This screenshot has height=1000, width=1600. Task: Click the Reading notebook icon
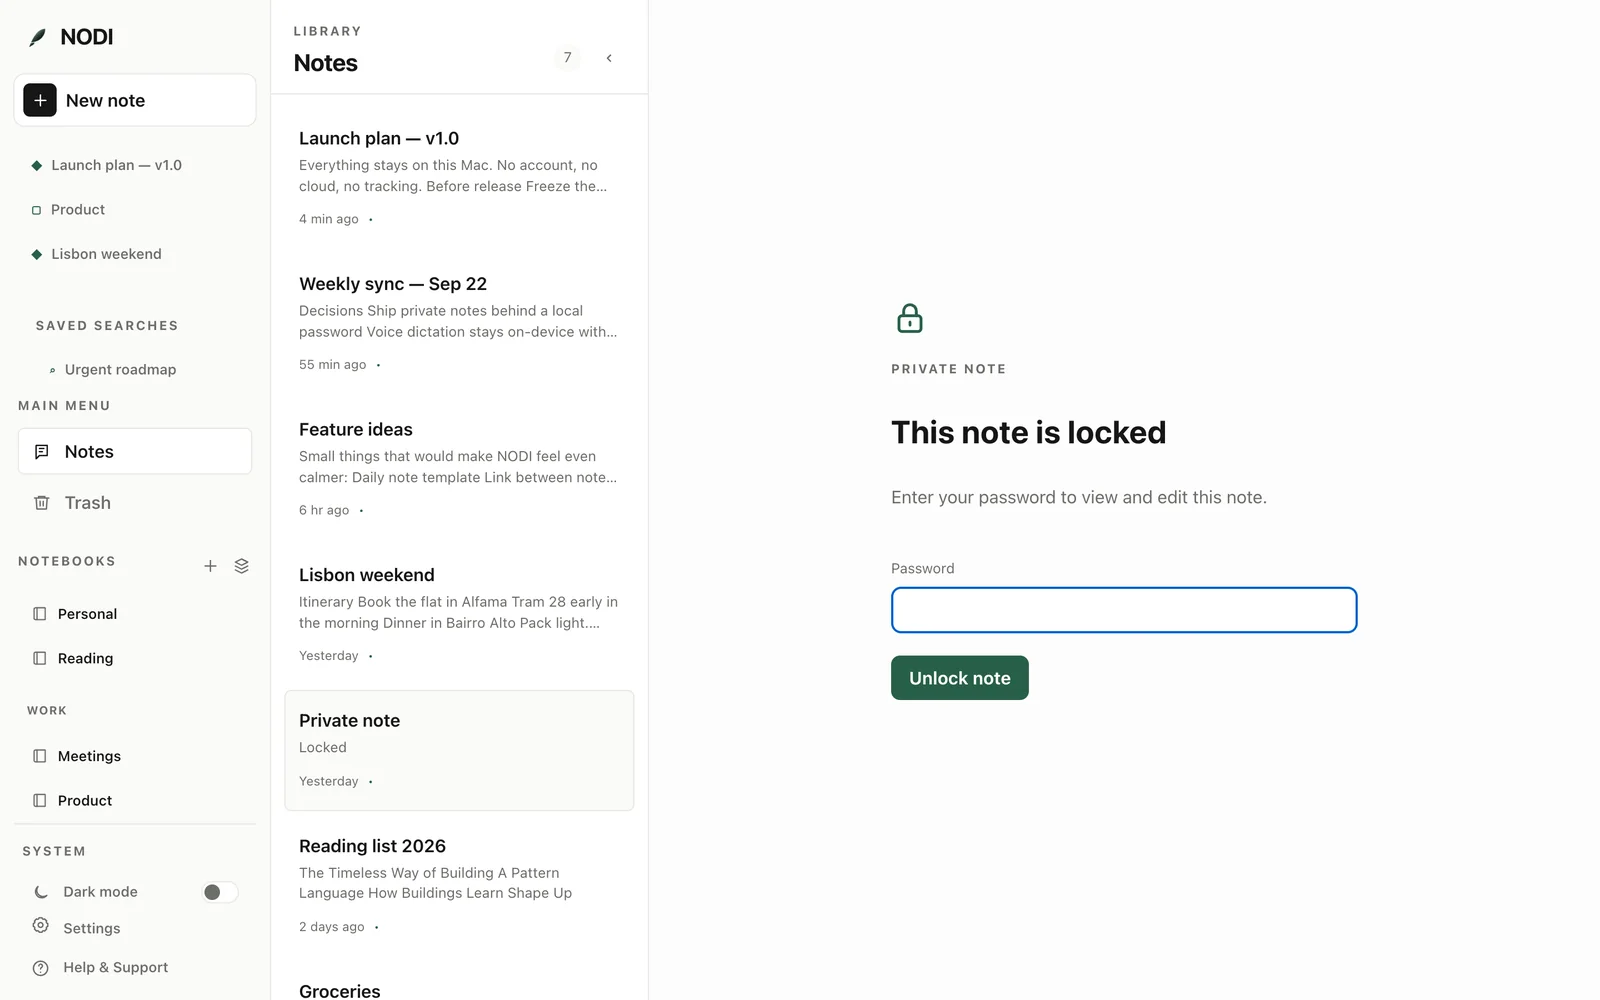pos(40,658)
